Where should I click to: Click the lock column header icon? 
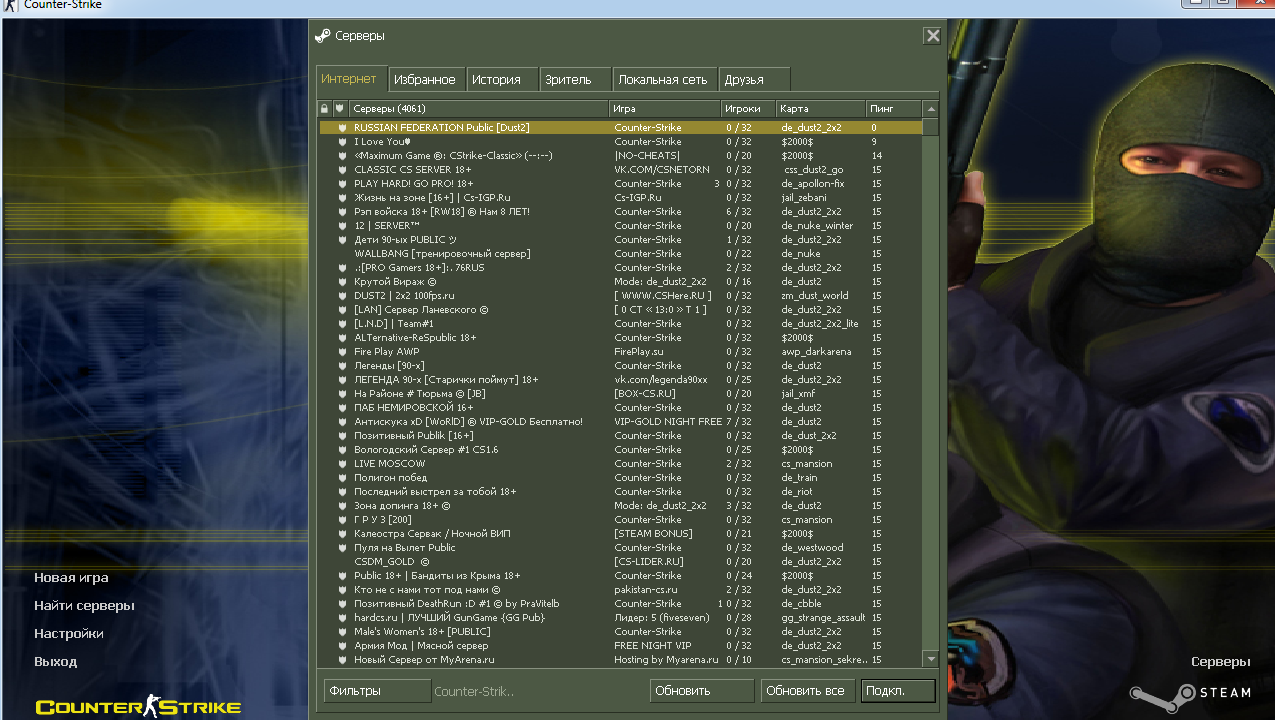[x=324, y=108]
